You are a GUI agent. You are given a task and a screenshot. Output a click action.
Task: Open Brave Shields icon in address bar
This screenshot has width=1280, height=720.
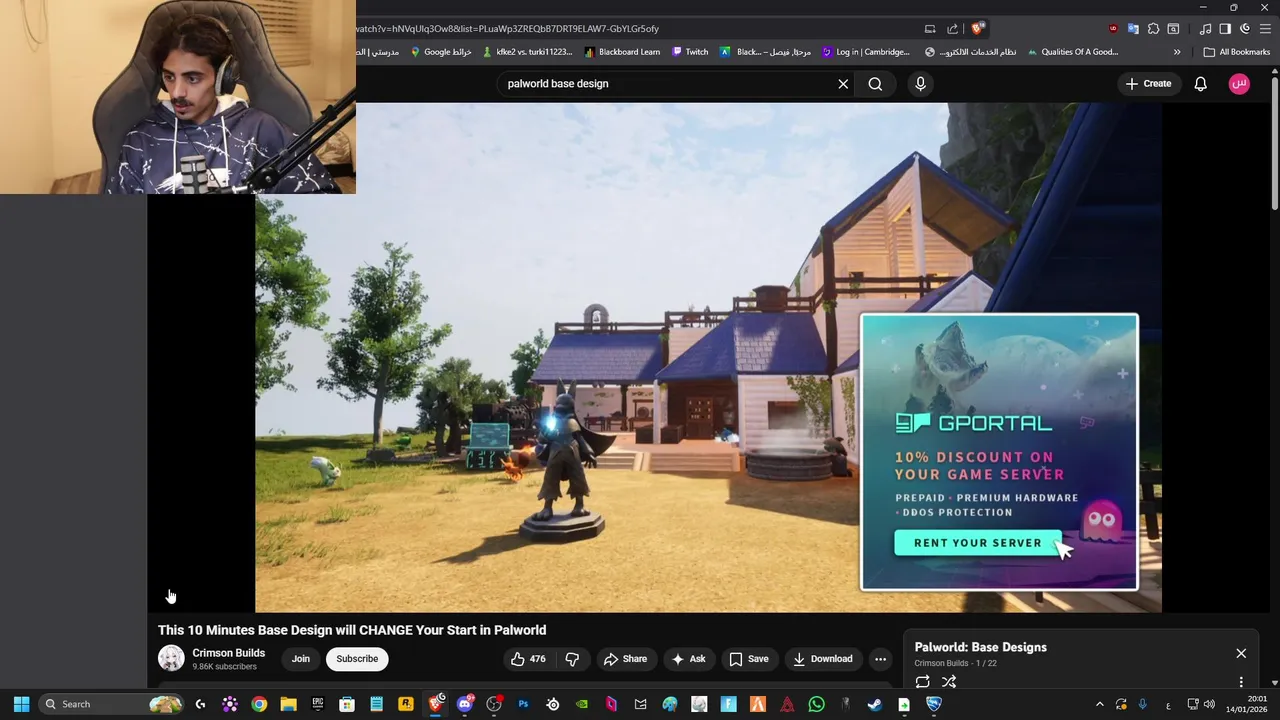tap(977, 29)
